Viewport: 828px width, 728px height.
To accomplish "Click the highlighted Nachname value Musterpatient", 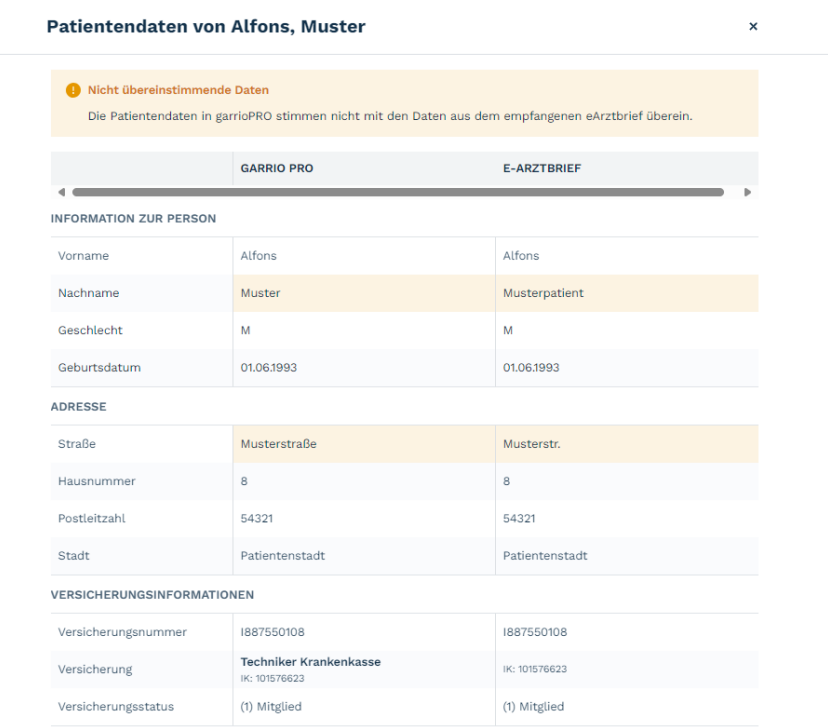I will 543,293.
